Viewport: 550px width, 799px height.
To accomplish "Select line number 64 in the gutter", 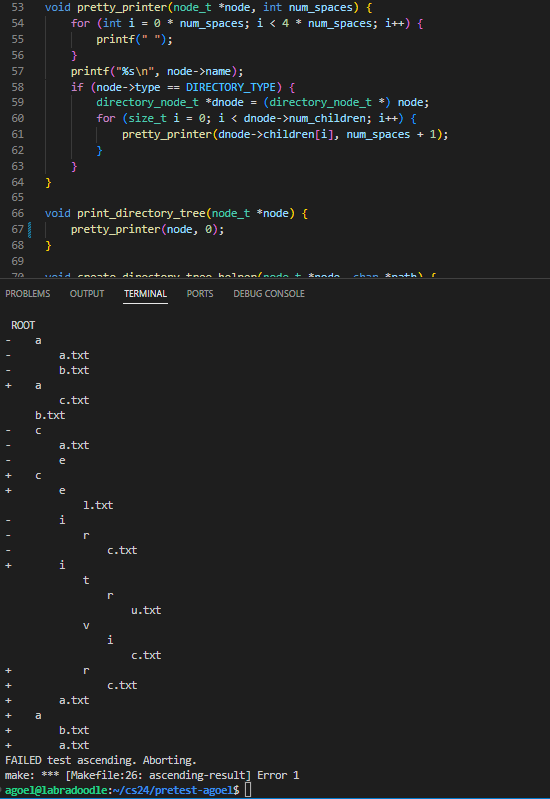I will pyautogui.click(x=18, y=182).
